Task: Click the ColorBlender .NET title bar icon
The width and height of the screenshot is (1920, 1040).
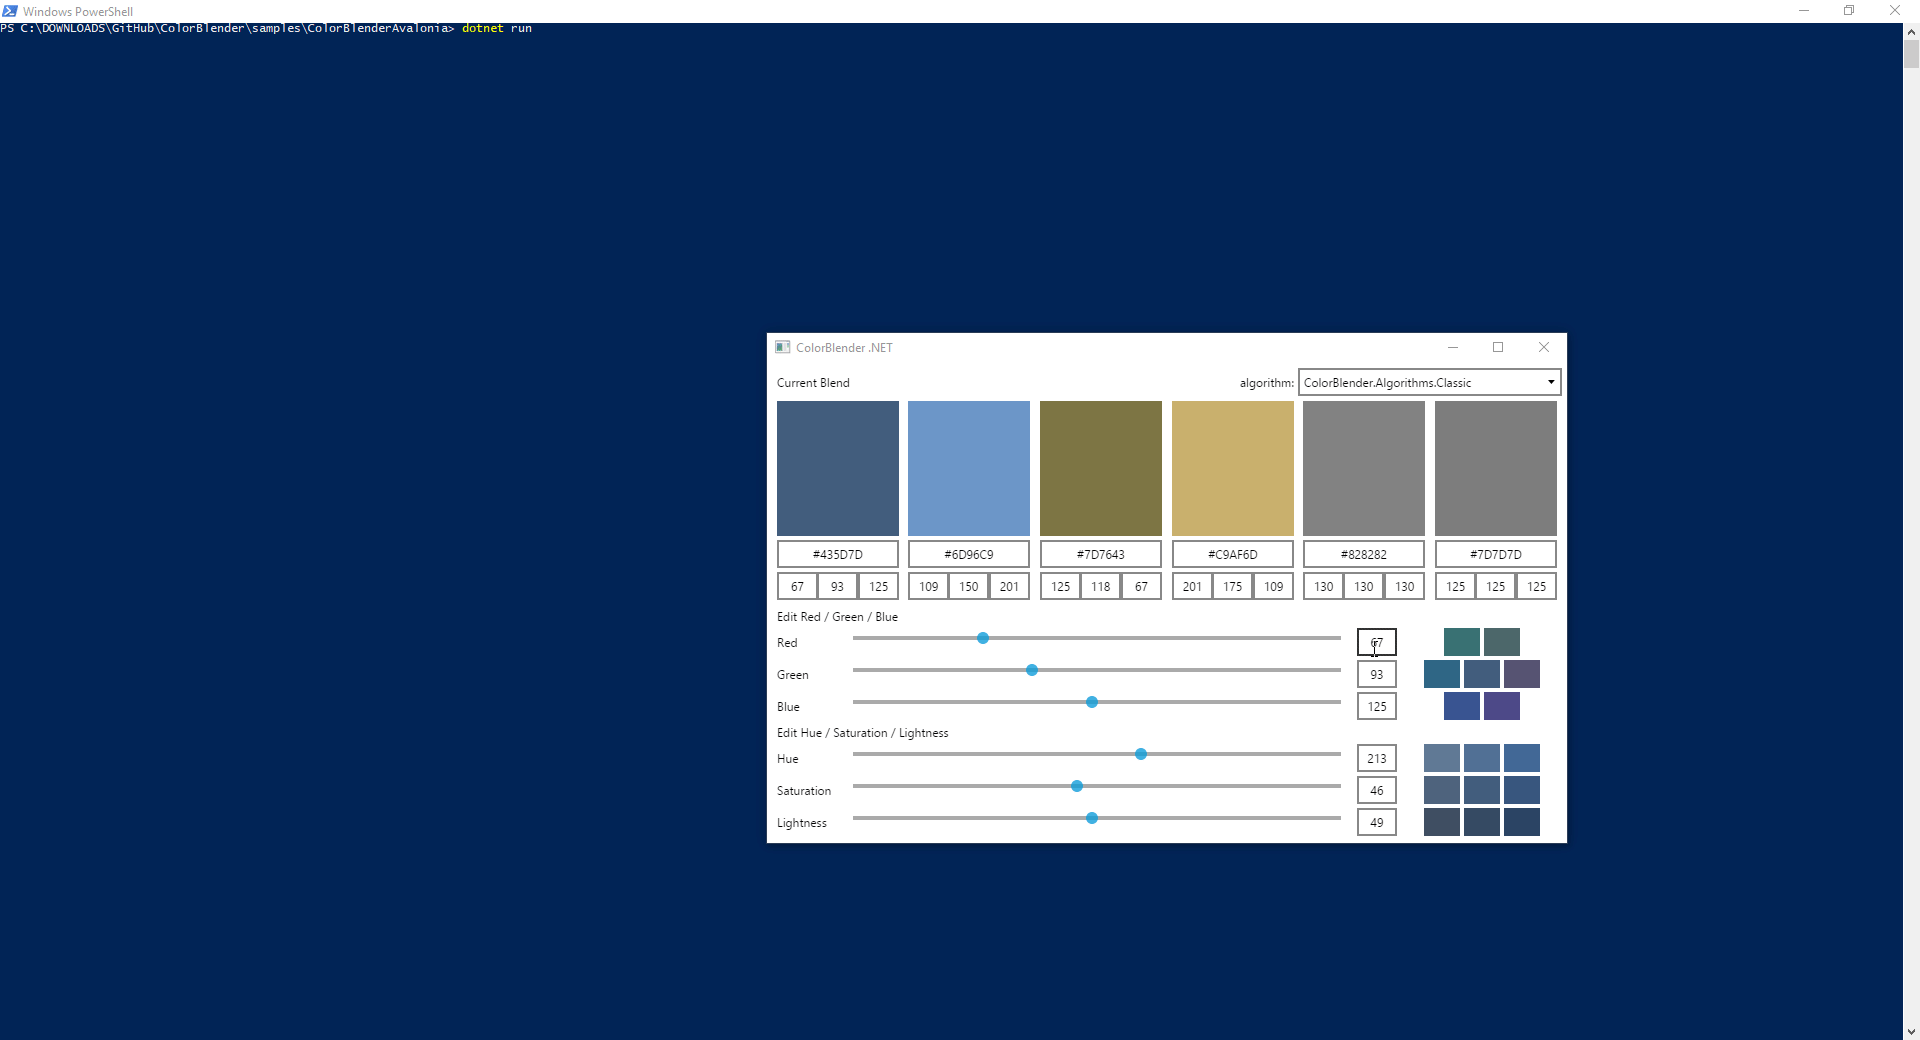Action: pos(783,347)
